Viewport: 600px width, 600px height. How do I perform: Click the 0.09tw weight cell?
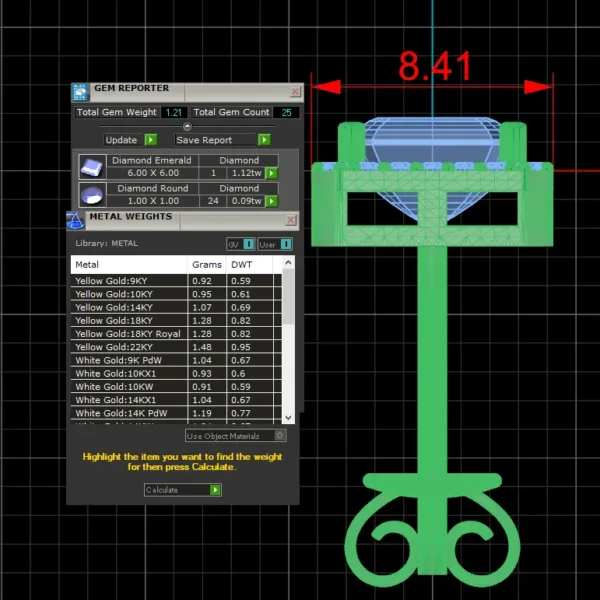[246, 201]
